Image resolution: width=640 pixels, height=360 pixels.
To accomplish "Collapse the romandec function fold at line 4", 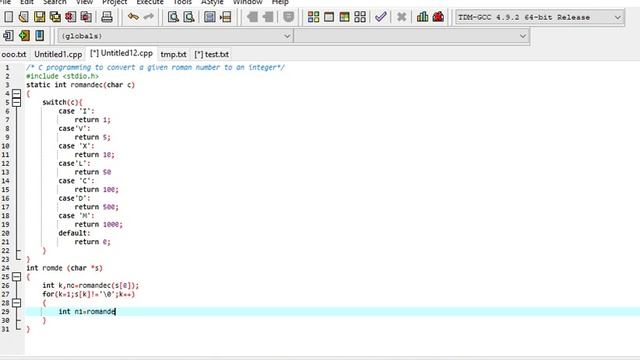I will pos(16,93).
